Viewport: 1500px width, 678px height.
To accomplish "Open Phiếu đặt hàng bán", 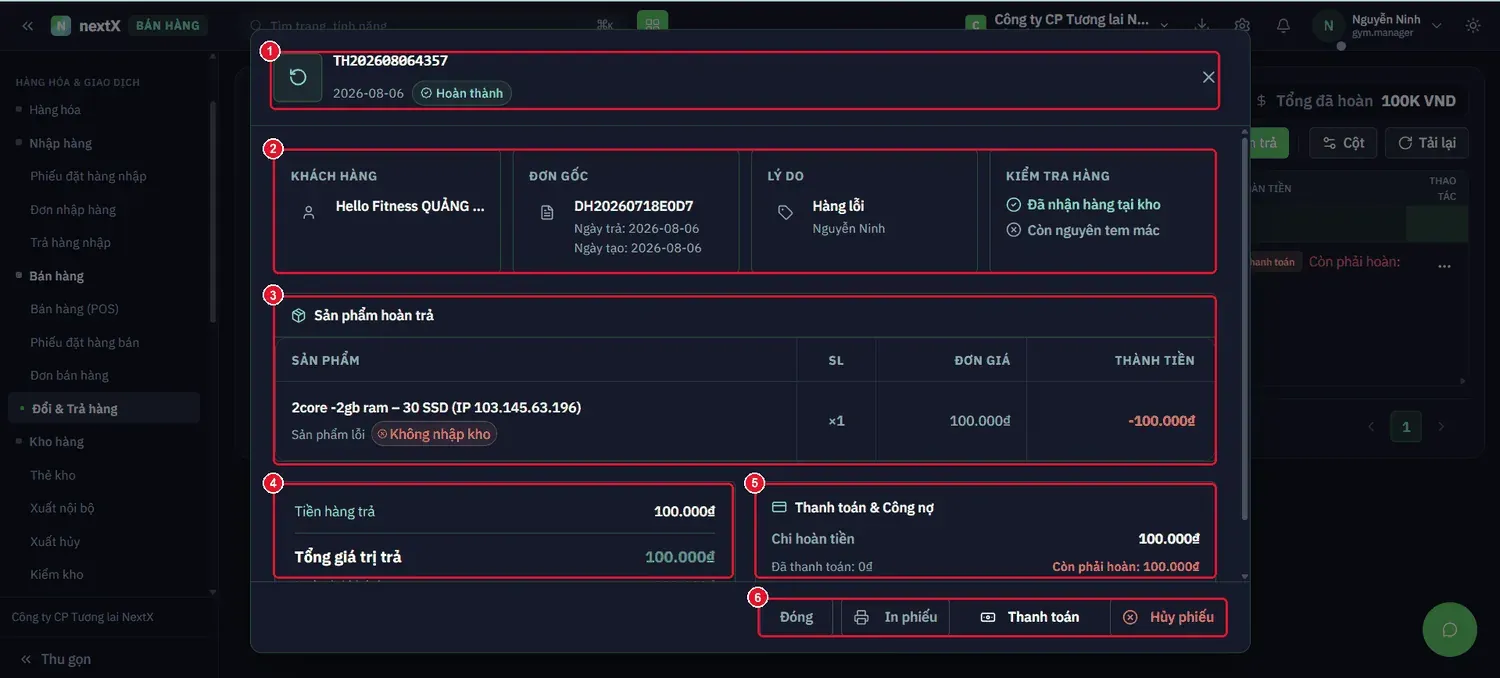I will [85, 342].
